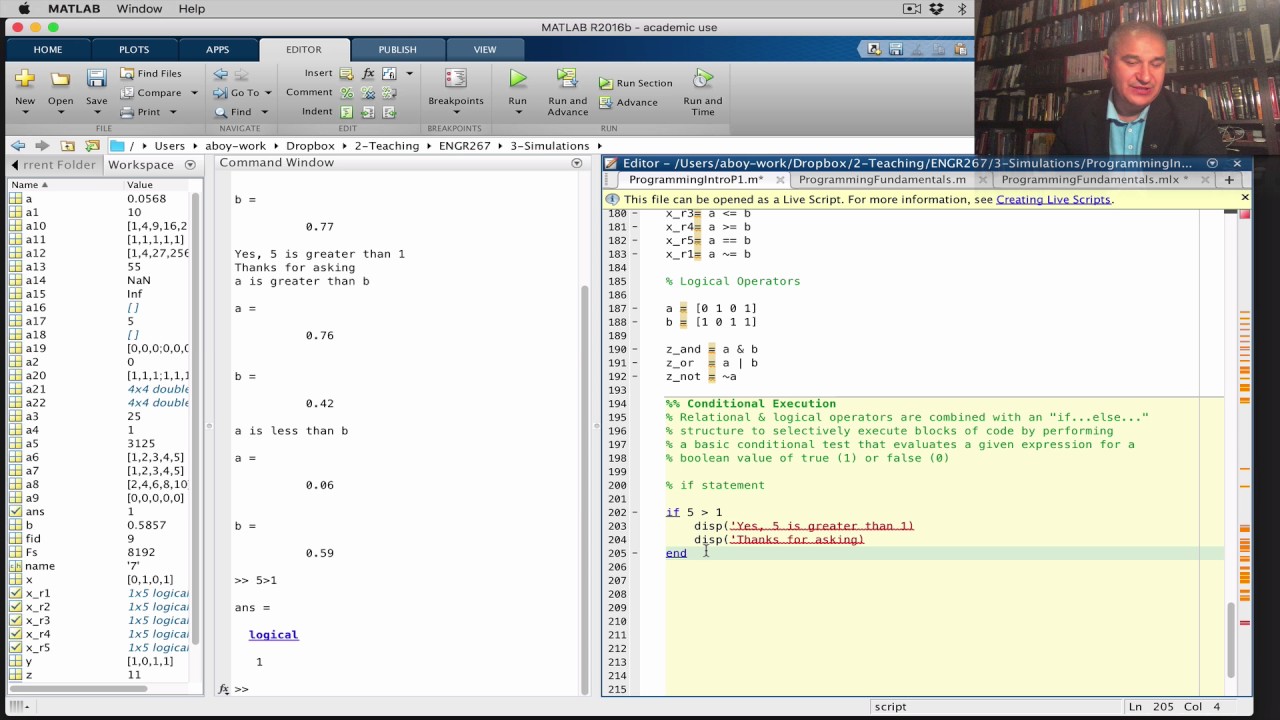Select the VIEW tab
The height and width of the screenshot is (720, 1280).
pos(484,49)
